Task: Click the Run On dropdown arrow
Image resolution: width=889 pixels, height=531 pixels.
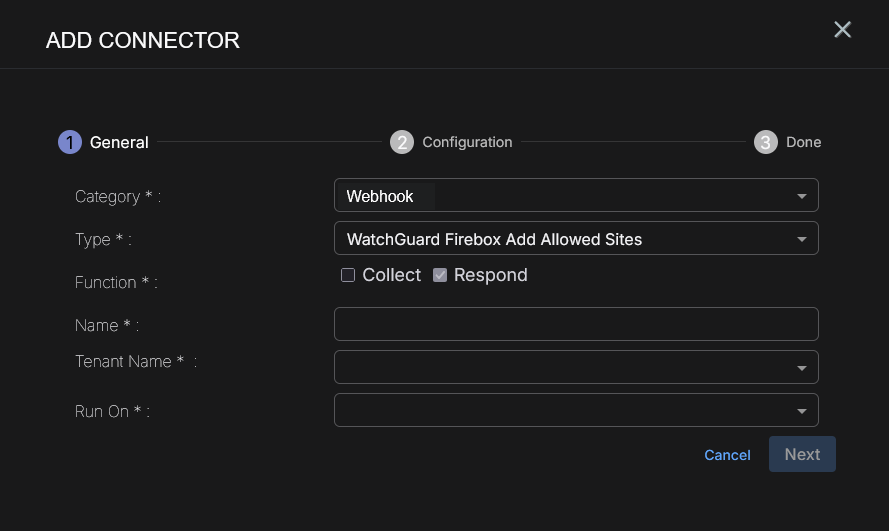Action: coord(801,411)
